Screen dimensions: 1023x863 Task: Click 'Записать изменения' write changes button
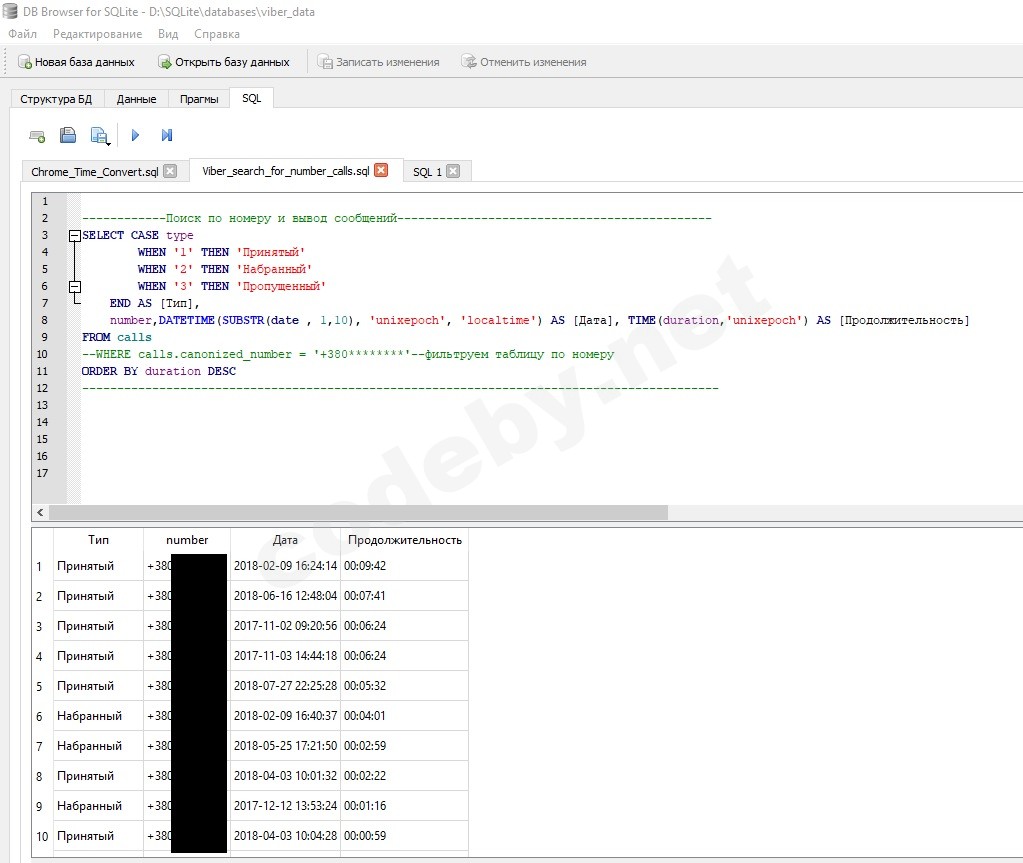378,62
